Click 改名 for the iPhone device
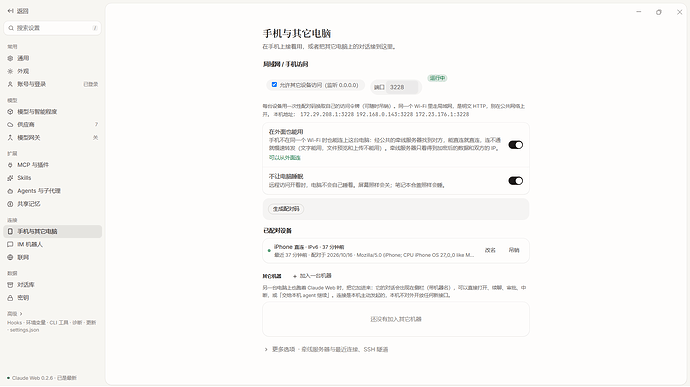Viewport: 690px width, 387px height. [x=490, y=250]
